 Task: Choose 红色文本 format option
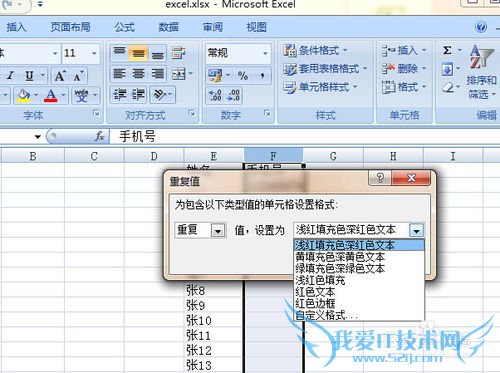359,292
